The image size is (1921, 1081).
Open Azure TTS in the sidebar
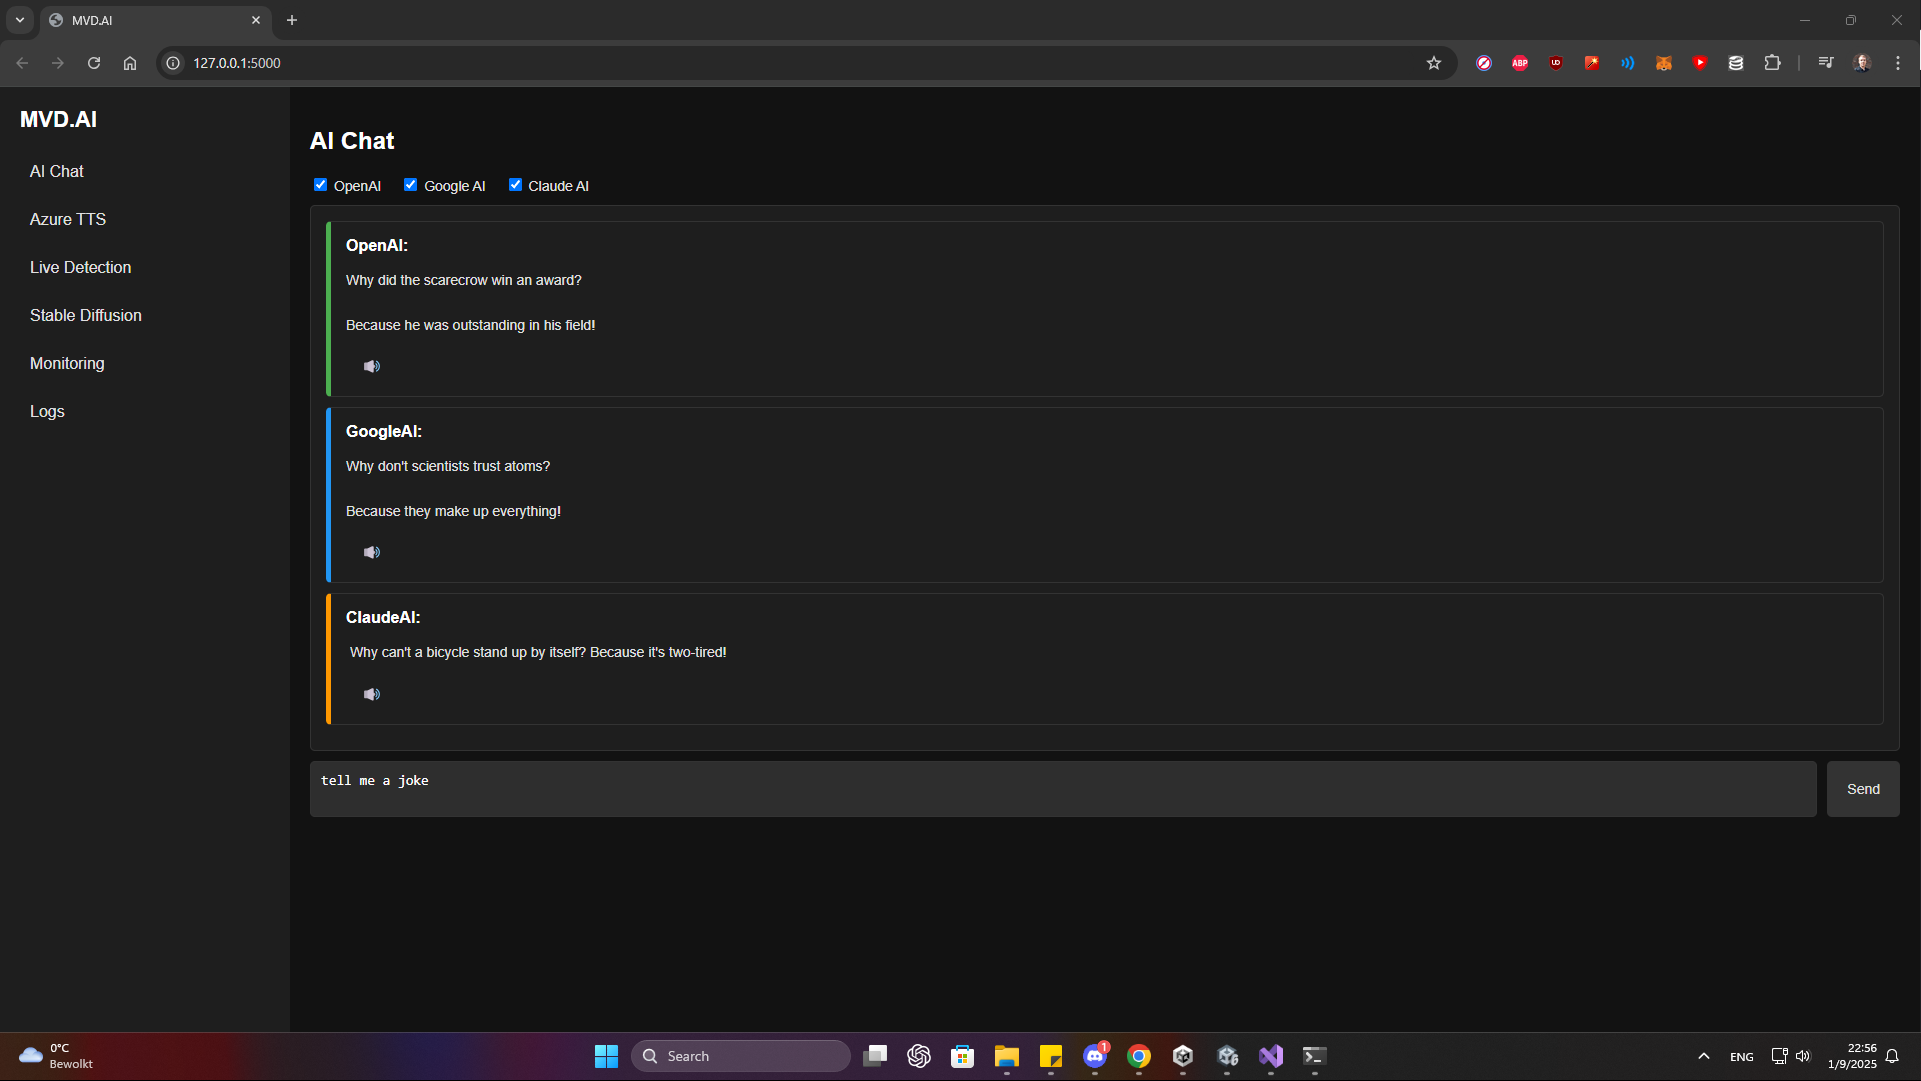tap(68, 219)
